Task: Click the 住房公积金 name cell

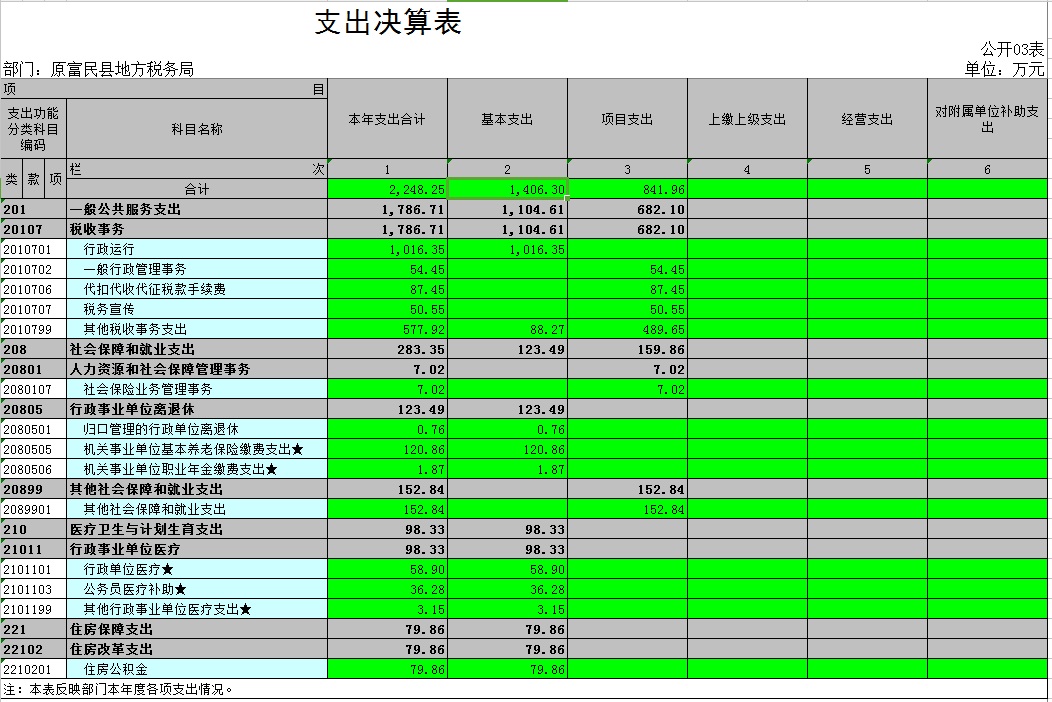Action: [x=197, y=669]
